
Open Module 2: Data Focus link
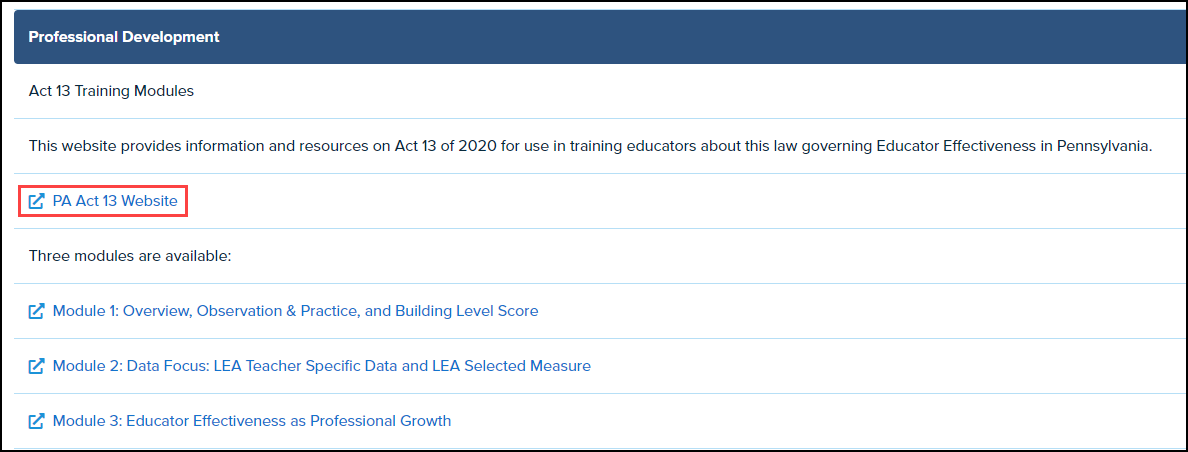321,366
